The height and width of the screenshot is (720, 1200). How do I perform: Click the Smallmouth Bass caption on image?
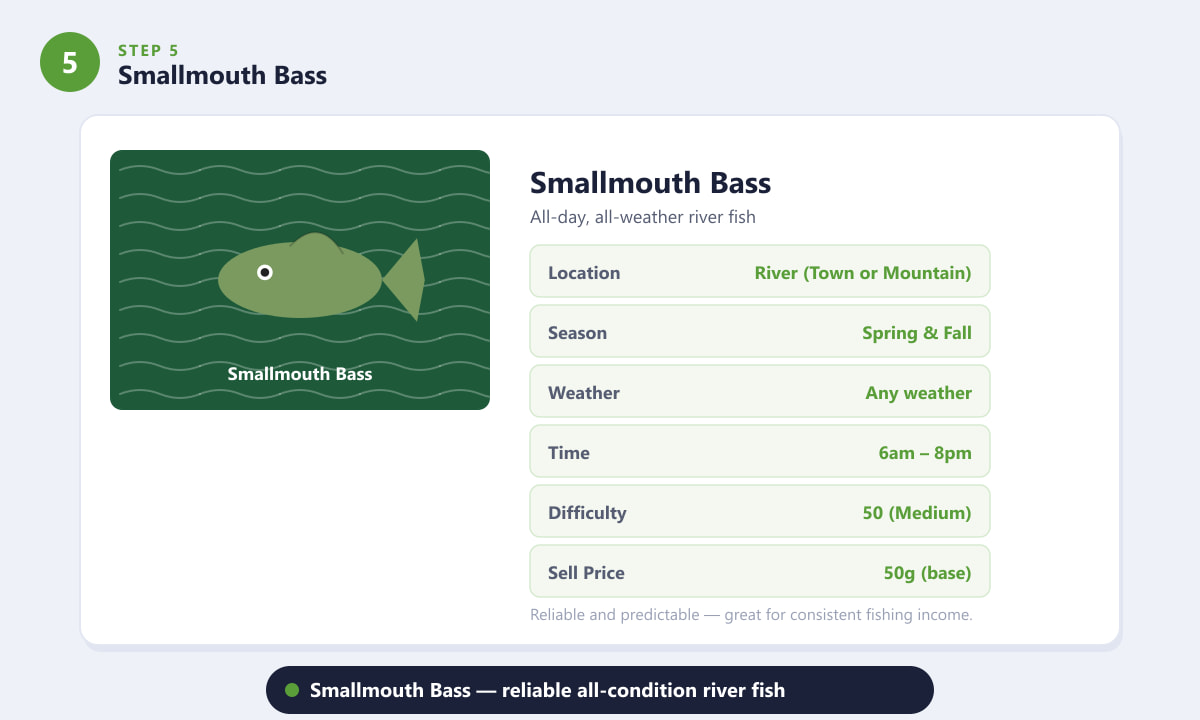click(x=300, y=374)
